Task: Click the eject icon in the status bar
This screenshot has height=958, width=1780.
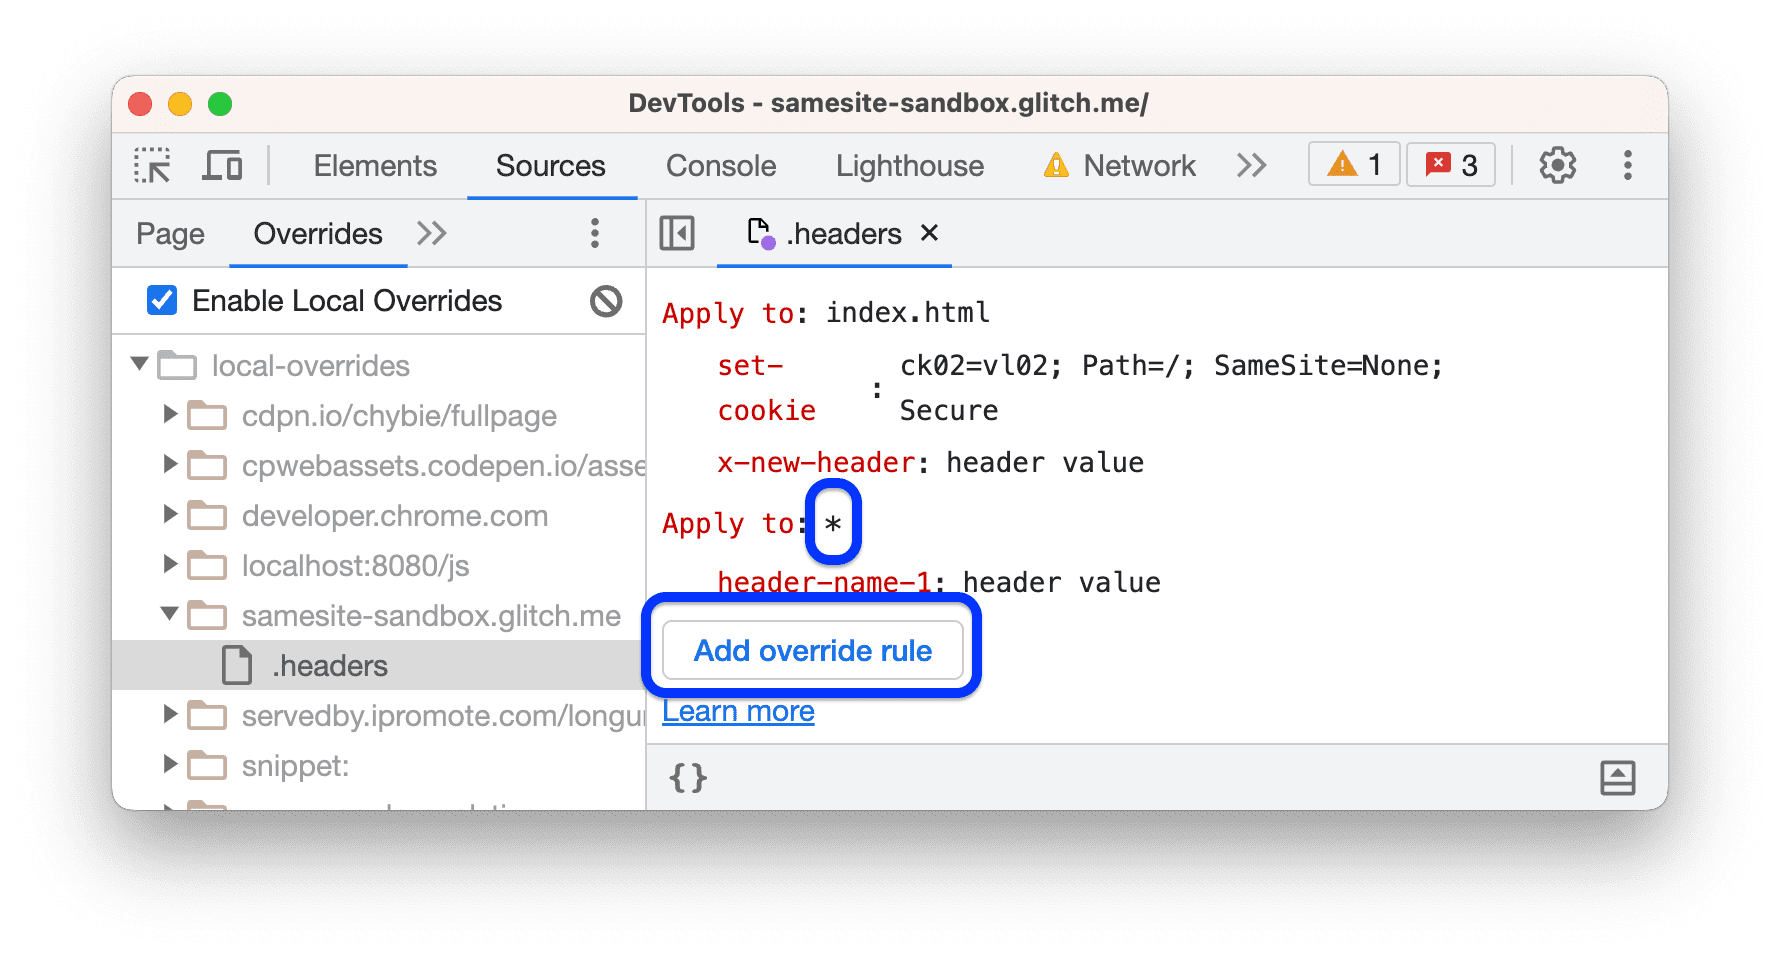Action: coord(1618,777)
